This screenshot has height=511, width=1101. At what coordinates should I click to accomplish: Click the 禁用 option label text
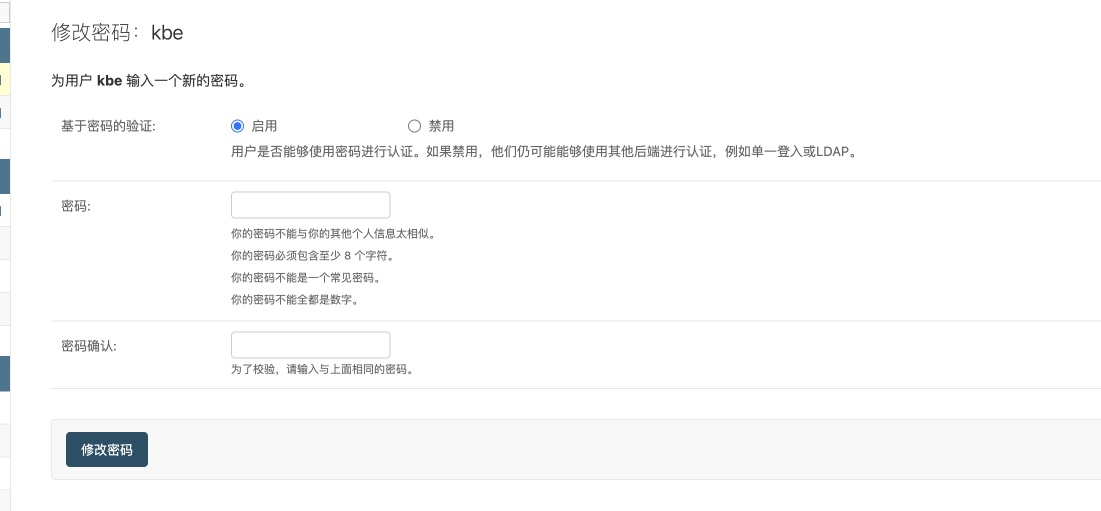[x=441, y=126]
